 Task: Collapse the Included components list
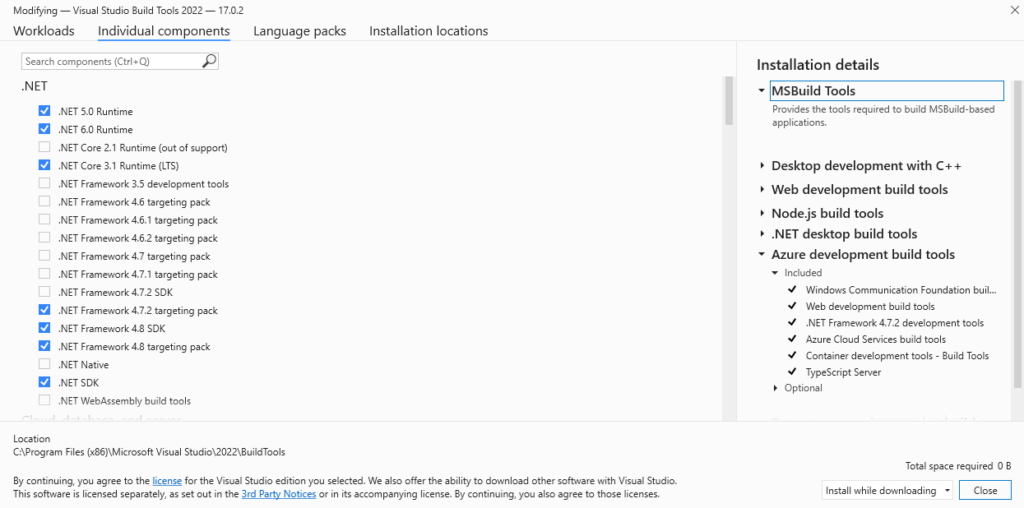coord(775,273)
